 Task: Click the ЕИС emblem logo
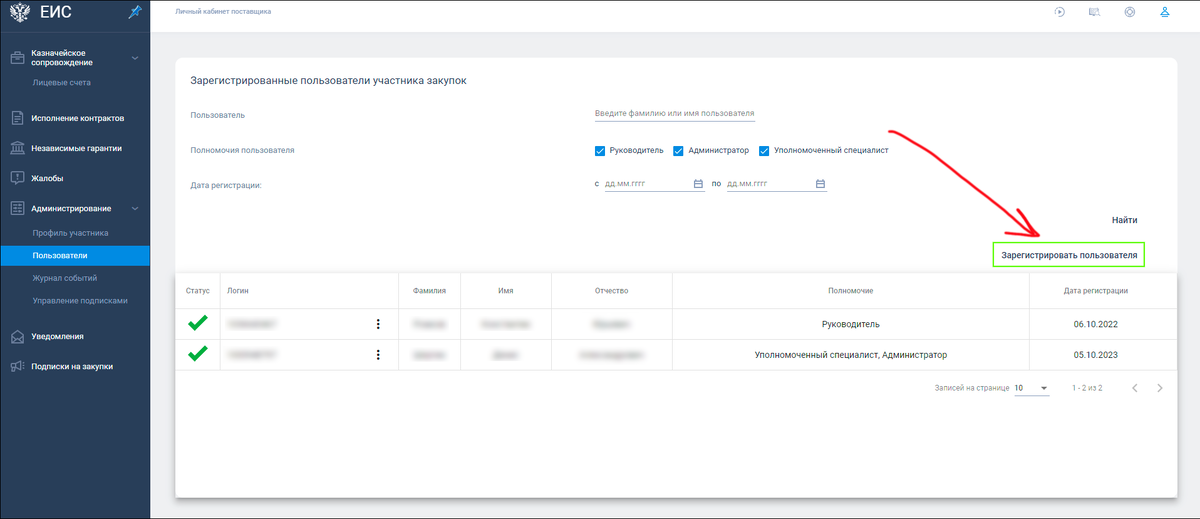(x=19, y=12)
